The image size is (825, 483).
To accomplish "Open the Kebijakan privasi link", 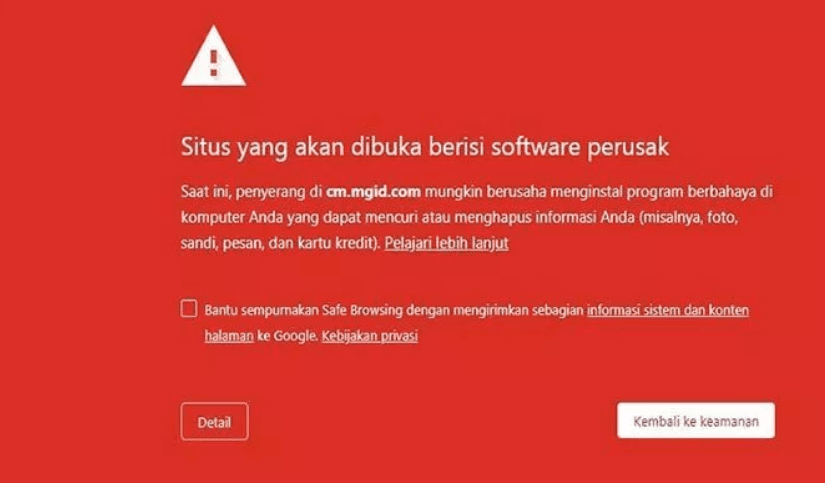I will click(369, 336).
